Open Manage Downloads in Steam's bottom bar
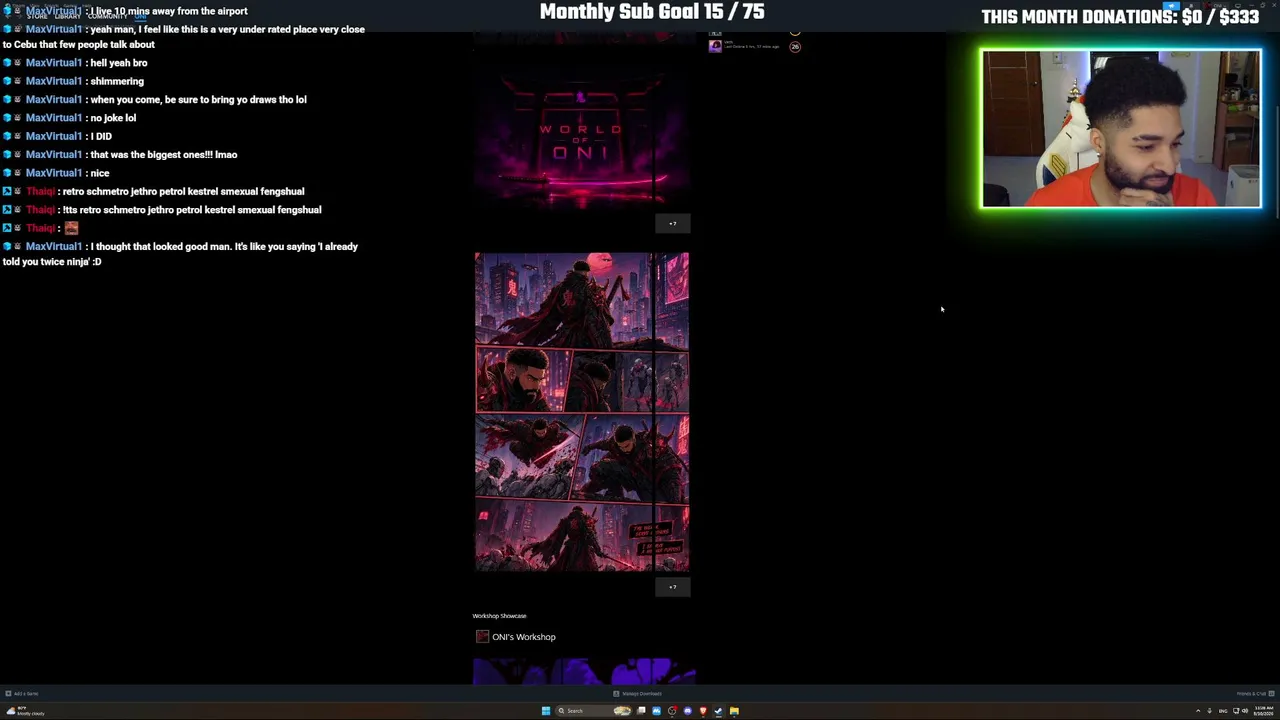The height and width of the screenshot is (720, 1280). click(638, 693)
